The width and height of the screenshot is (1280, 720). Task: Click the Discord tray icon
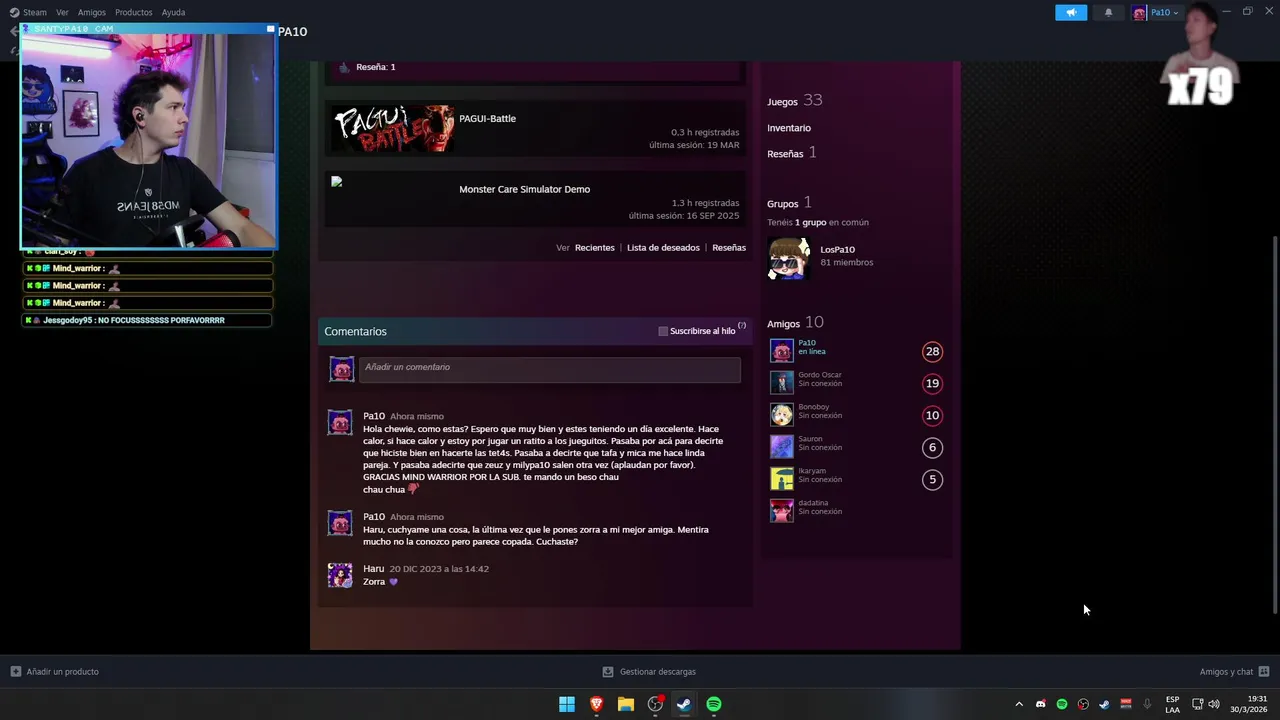point(1041,704)
